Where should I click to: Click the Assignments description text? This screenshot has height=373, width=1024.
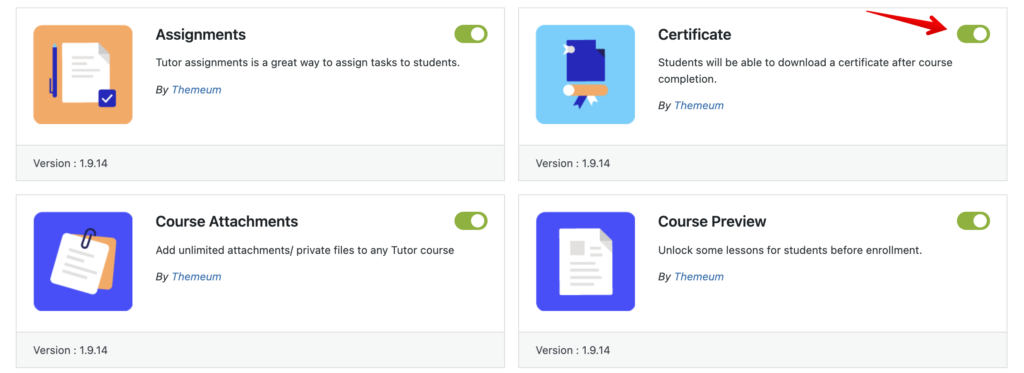tap(308, 63)
